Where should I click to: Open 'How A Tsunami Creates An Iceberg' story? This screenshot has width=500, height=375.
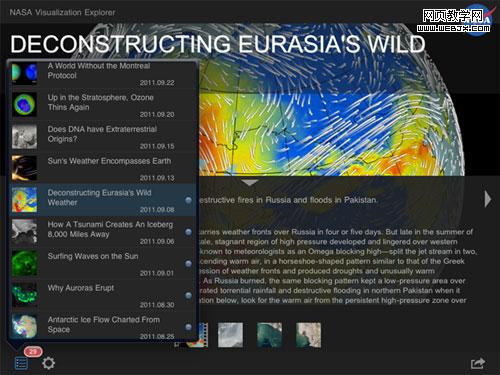tap(103, 232)
